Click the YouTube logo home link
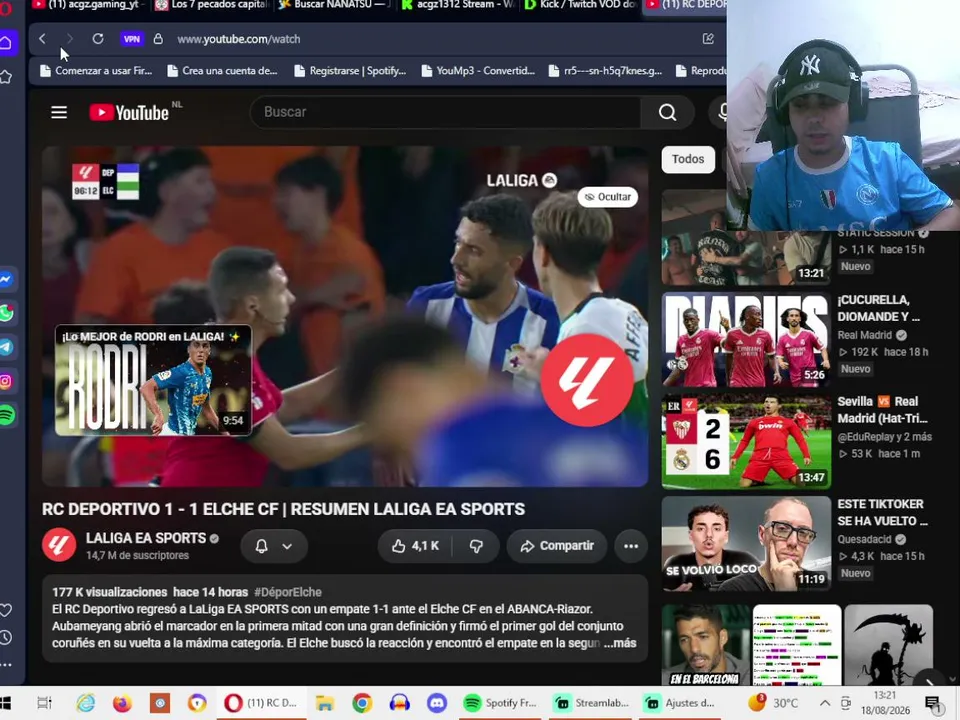Screen dimensions: 960x720 [129, 113]
